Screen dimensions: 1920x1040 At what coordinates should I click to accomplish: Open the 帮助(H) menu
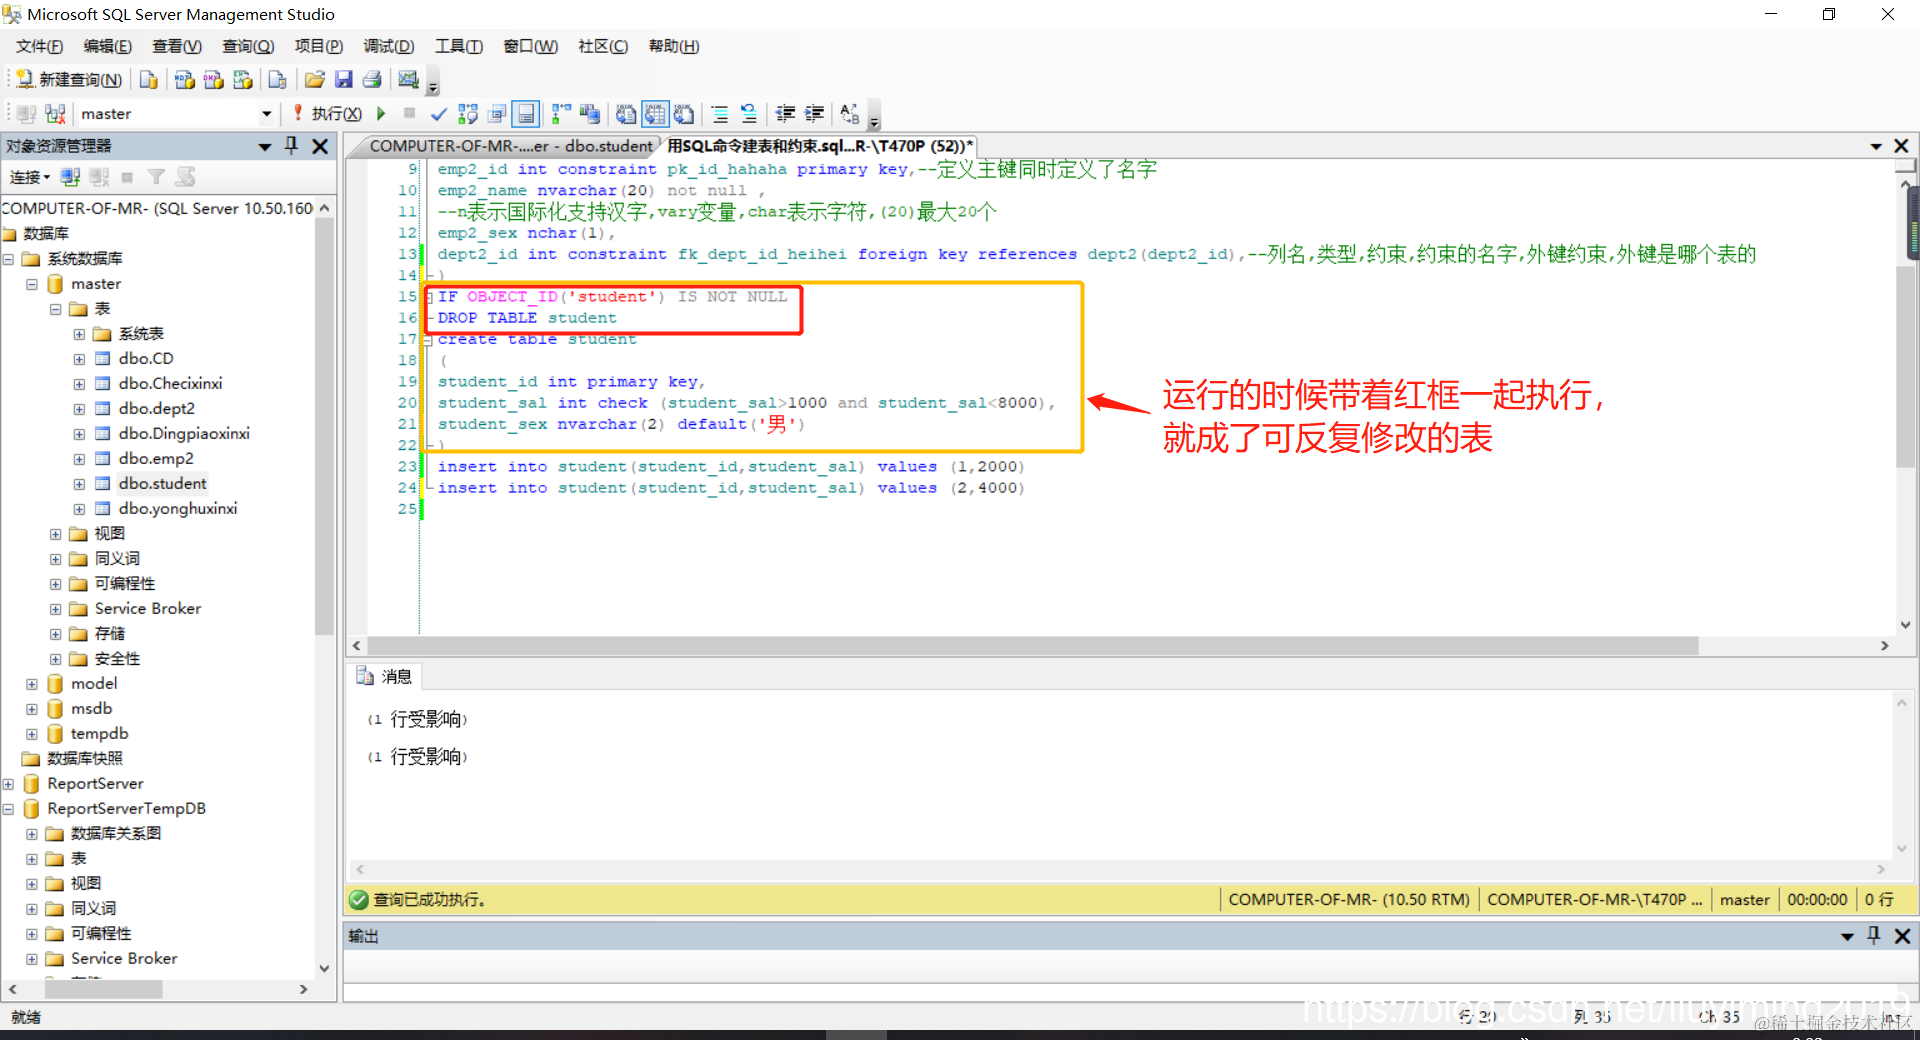point(674,46)
